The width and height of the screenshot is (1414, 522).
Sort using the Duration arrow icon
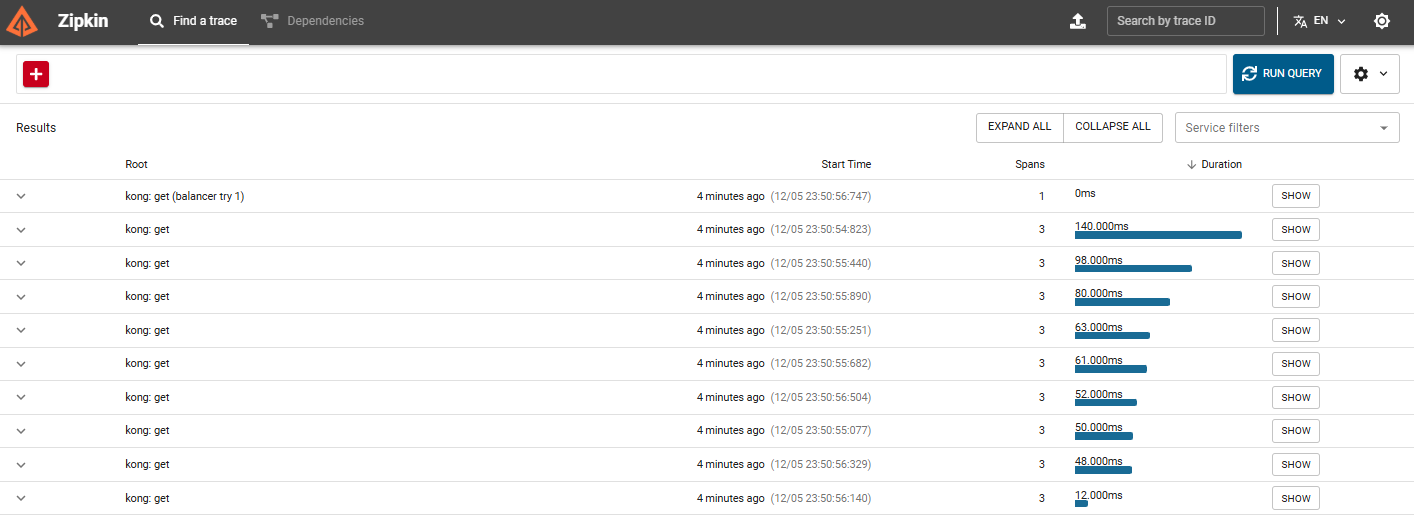(1191, 164)
